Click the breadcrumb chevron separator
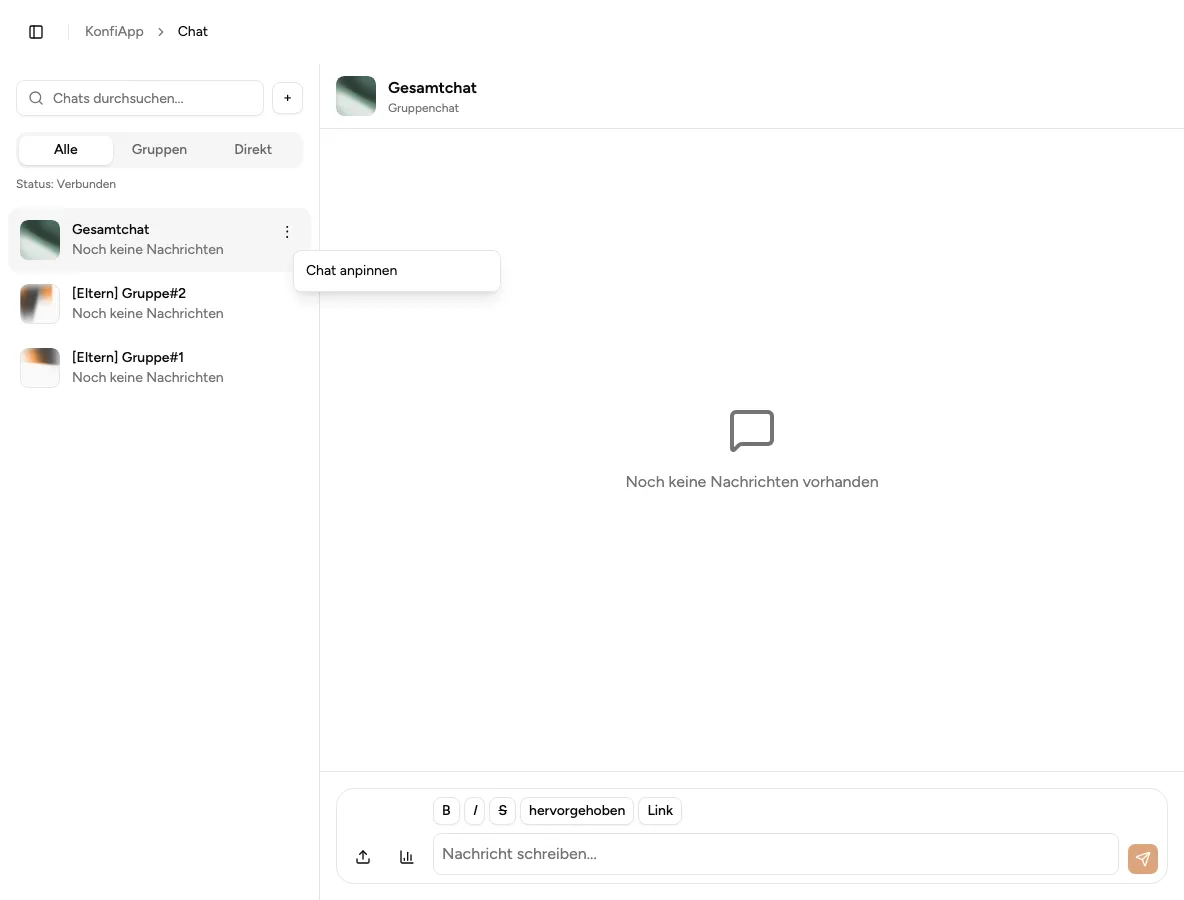Viewport: 1184px width, 900px height. click(x=161, y=32)
